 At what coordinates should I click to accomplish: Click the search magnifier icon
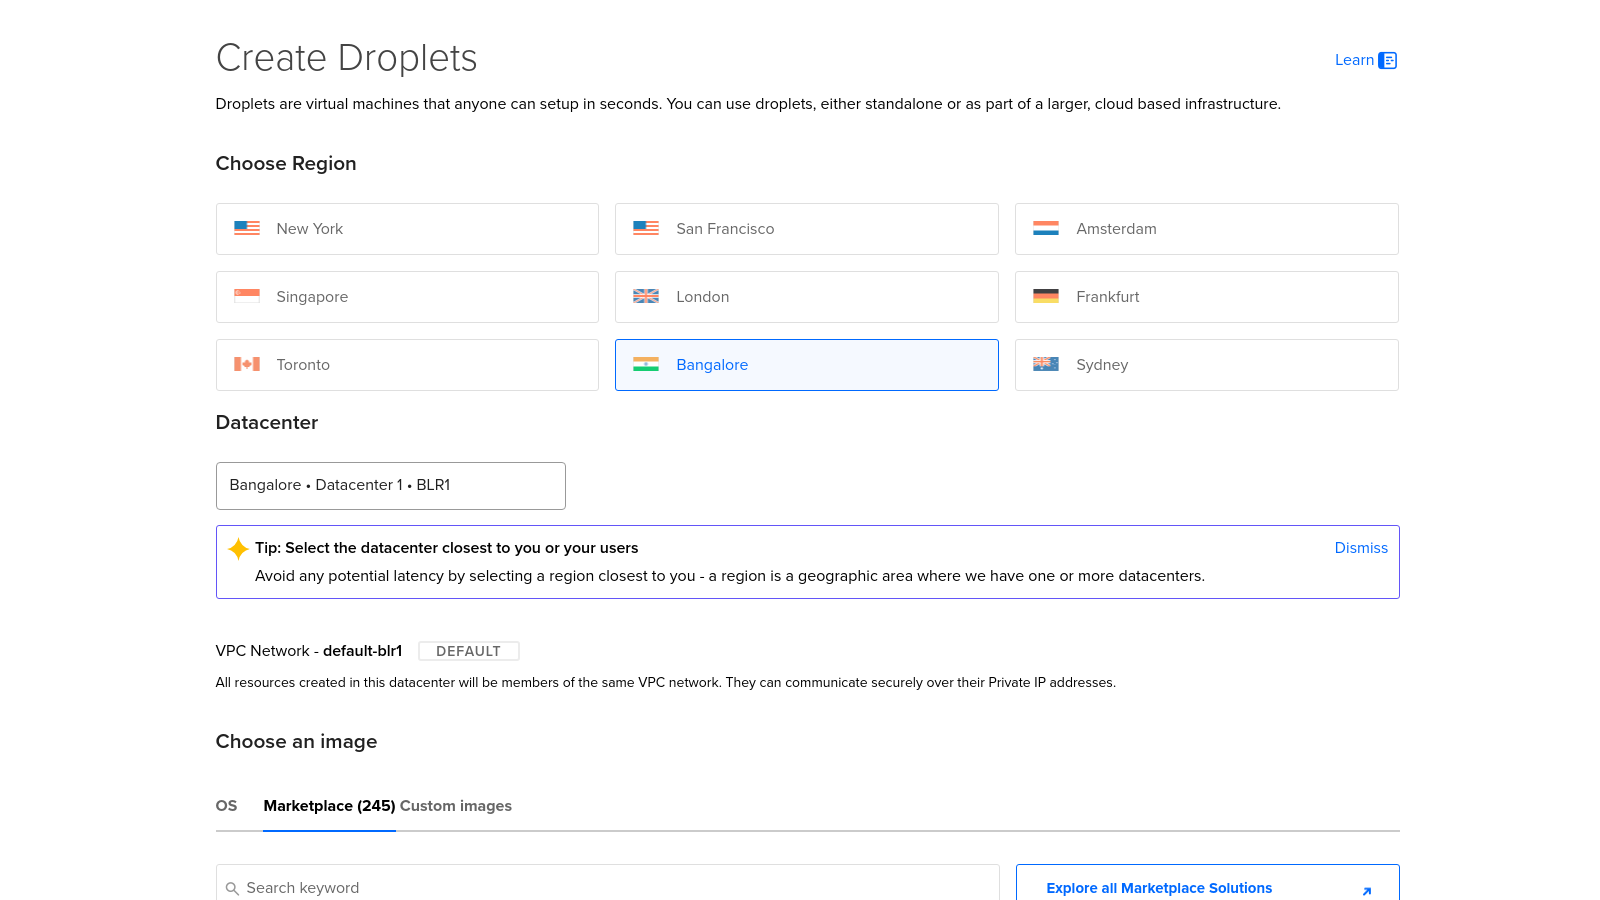(x=232, y=888)
